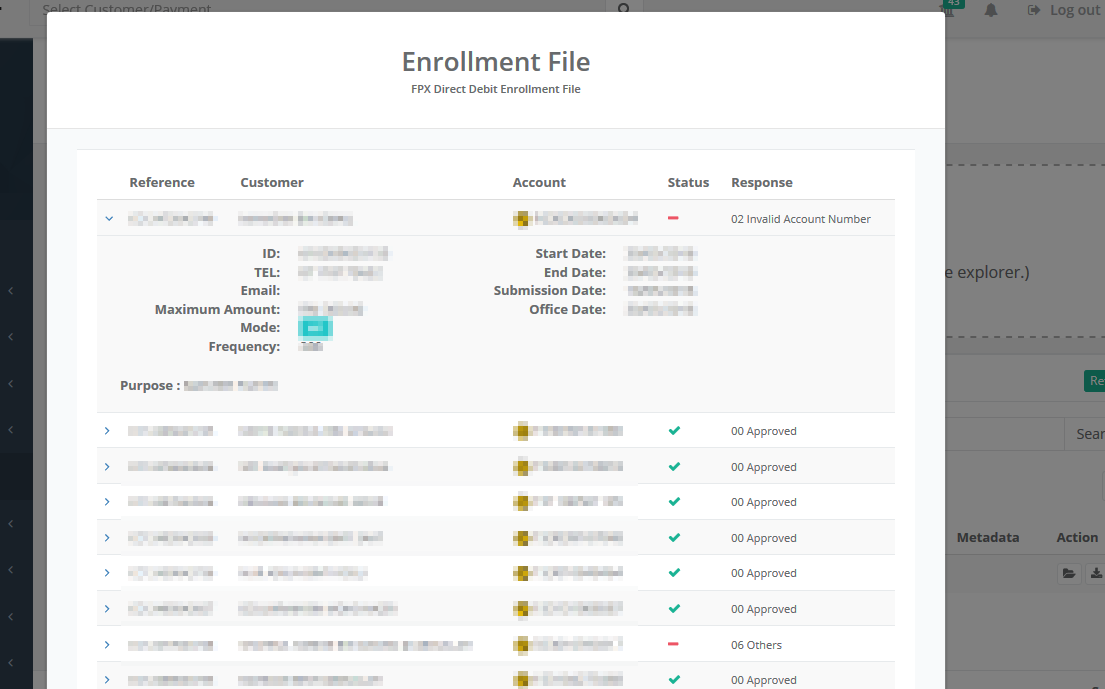Expand the first 00 Approved row
The width and height of the screenshot is (1105, 689).
point(107,431)
